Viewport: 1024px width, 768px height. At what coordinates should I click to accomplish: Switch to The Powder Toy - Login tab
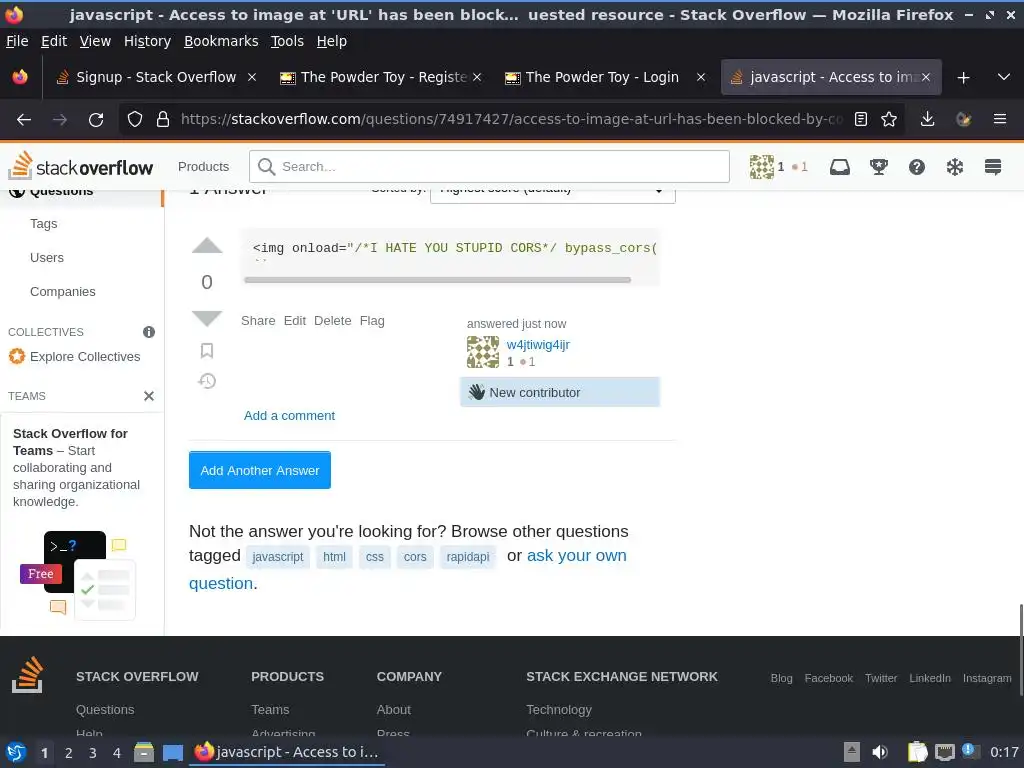coord(601,78)
